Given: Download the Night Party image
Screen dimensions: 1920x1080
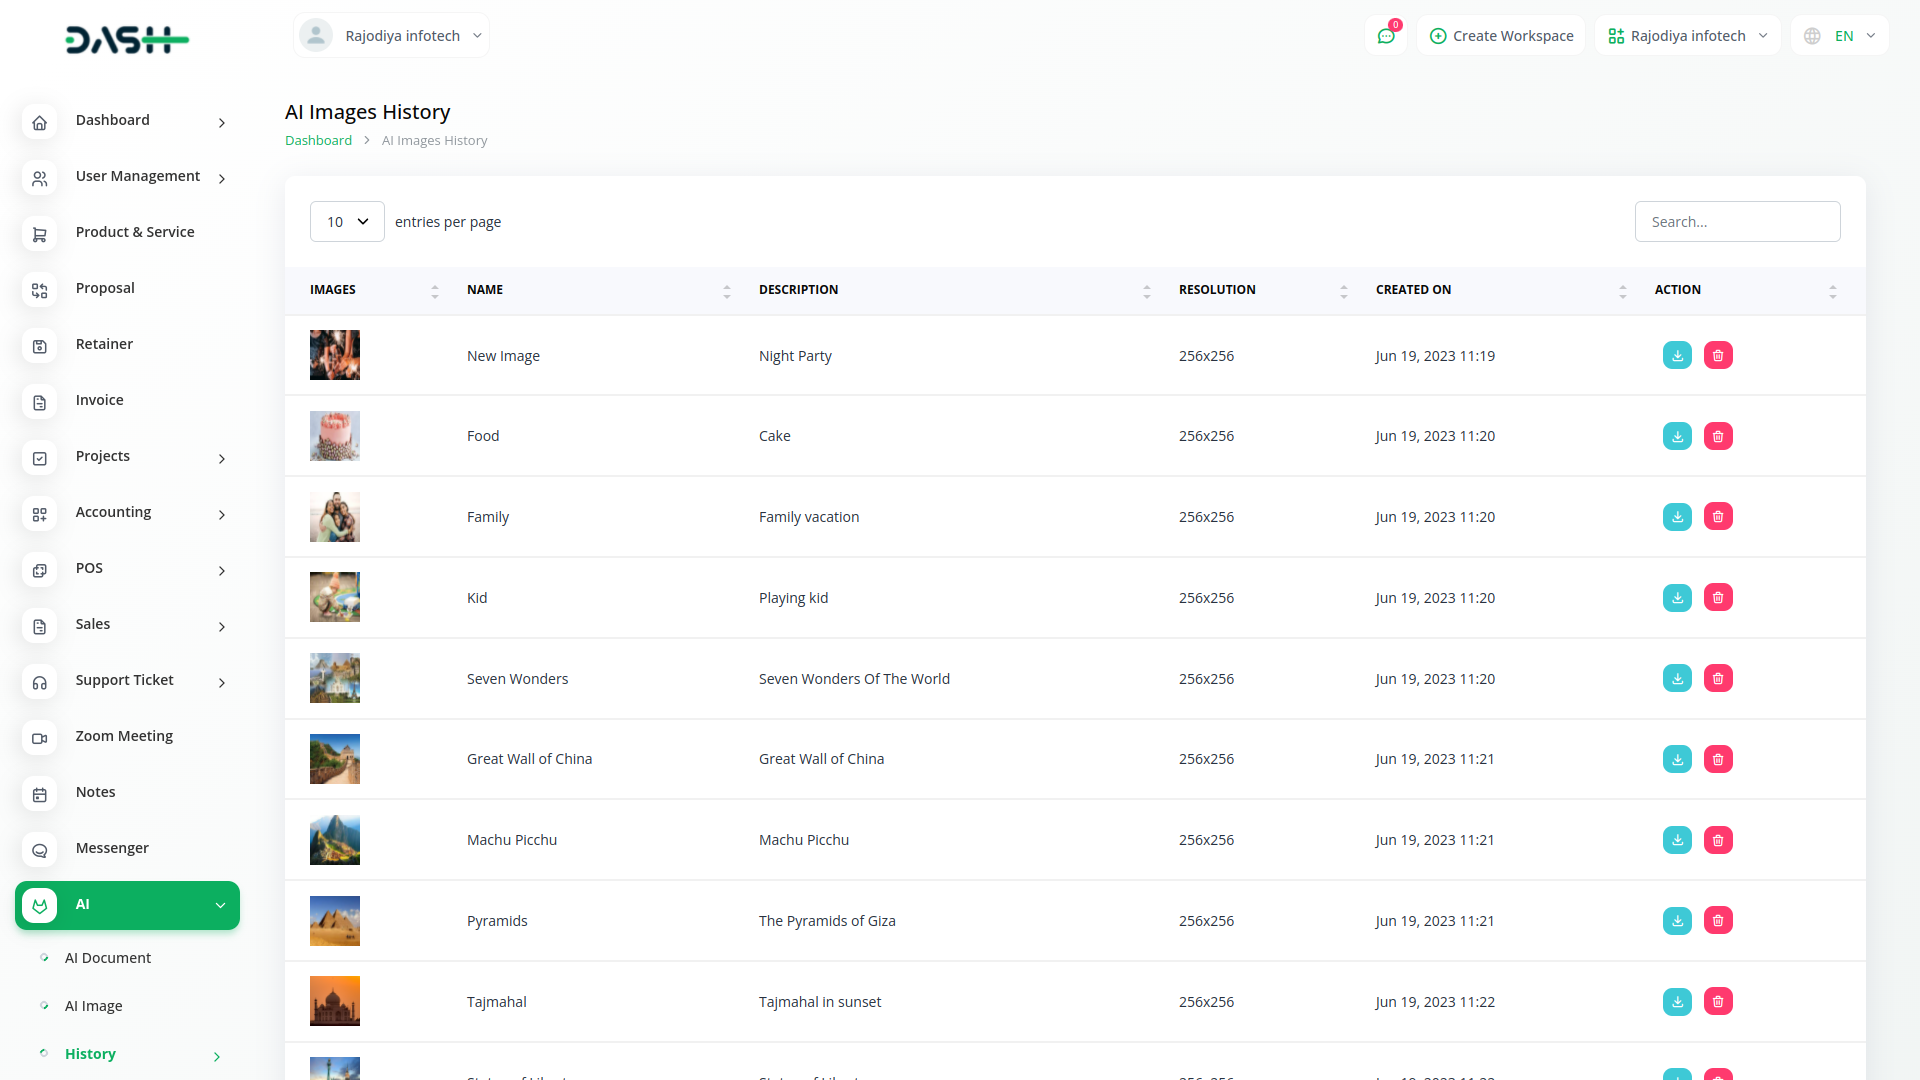Looking at the screenshot, I should (x=1677, y=356).
